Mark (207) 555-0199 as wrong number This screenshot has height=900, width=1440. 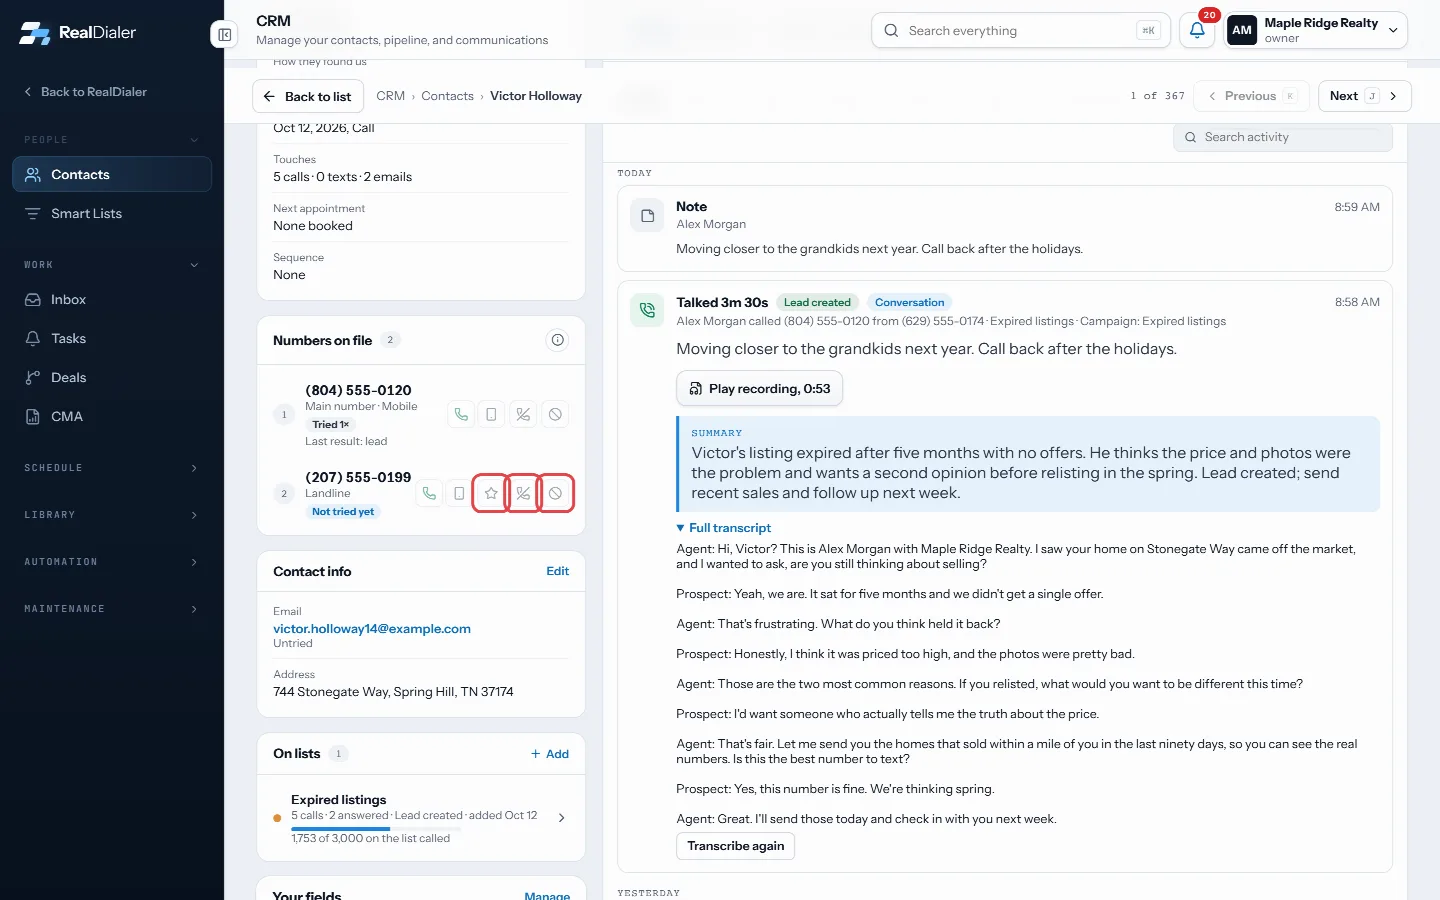pos(523,493)
